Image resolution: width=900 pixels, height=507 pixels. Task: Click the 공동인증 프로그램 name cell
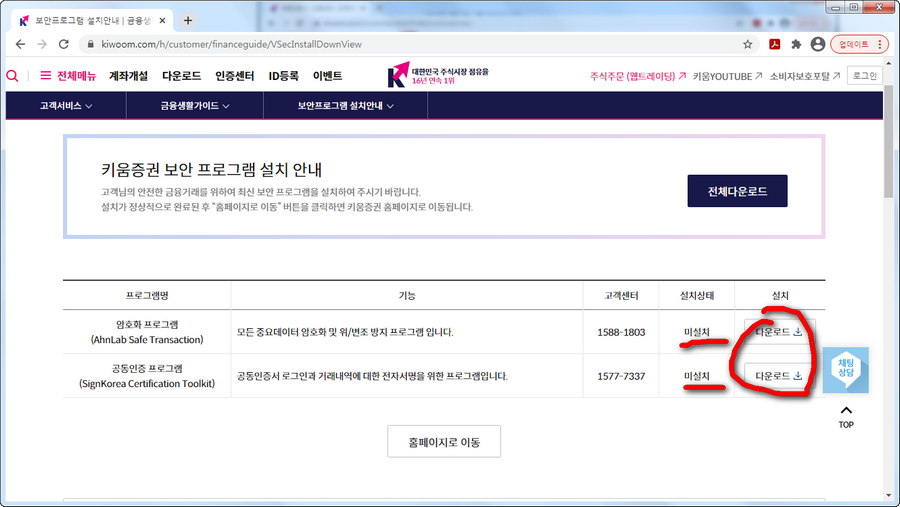pos(147,376)
